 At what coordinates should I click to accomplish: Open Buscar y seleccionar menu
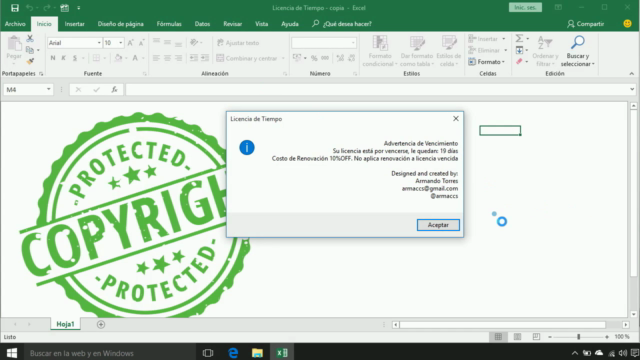pyautogui.click(x=578, y=51)
